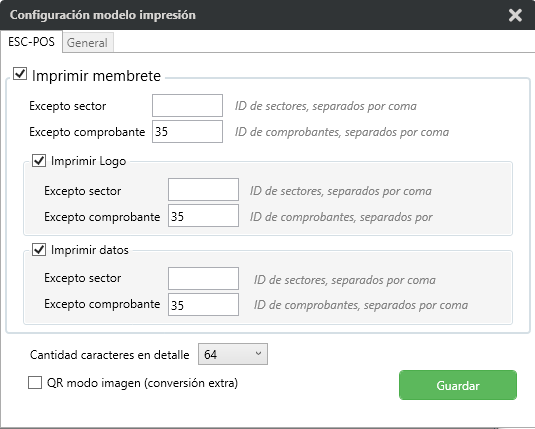Click the Imprimir datos label text

[x=90, y=250]
